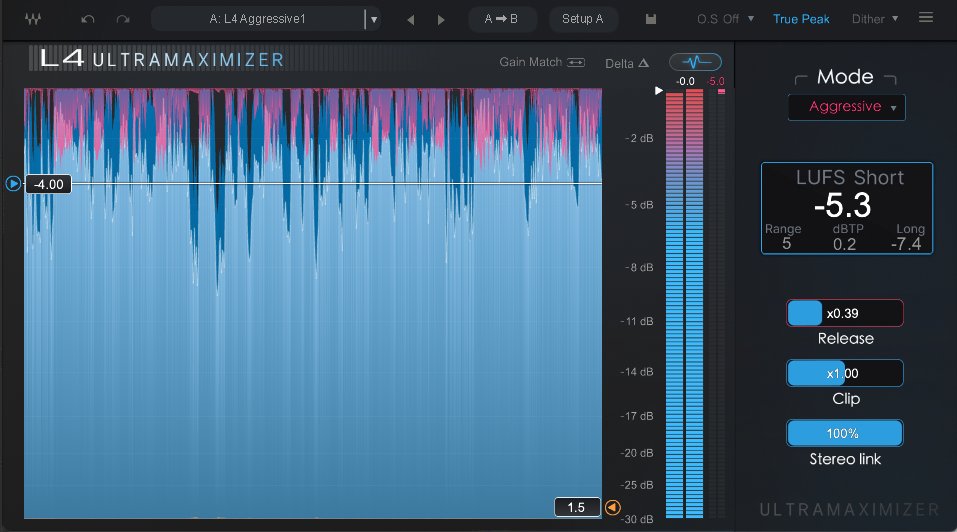Click preset name A: L4 Aggressive1
Viewport: 957px width, 532px height.
click(258, 19)
